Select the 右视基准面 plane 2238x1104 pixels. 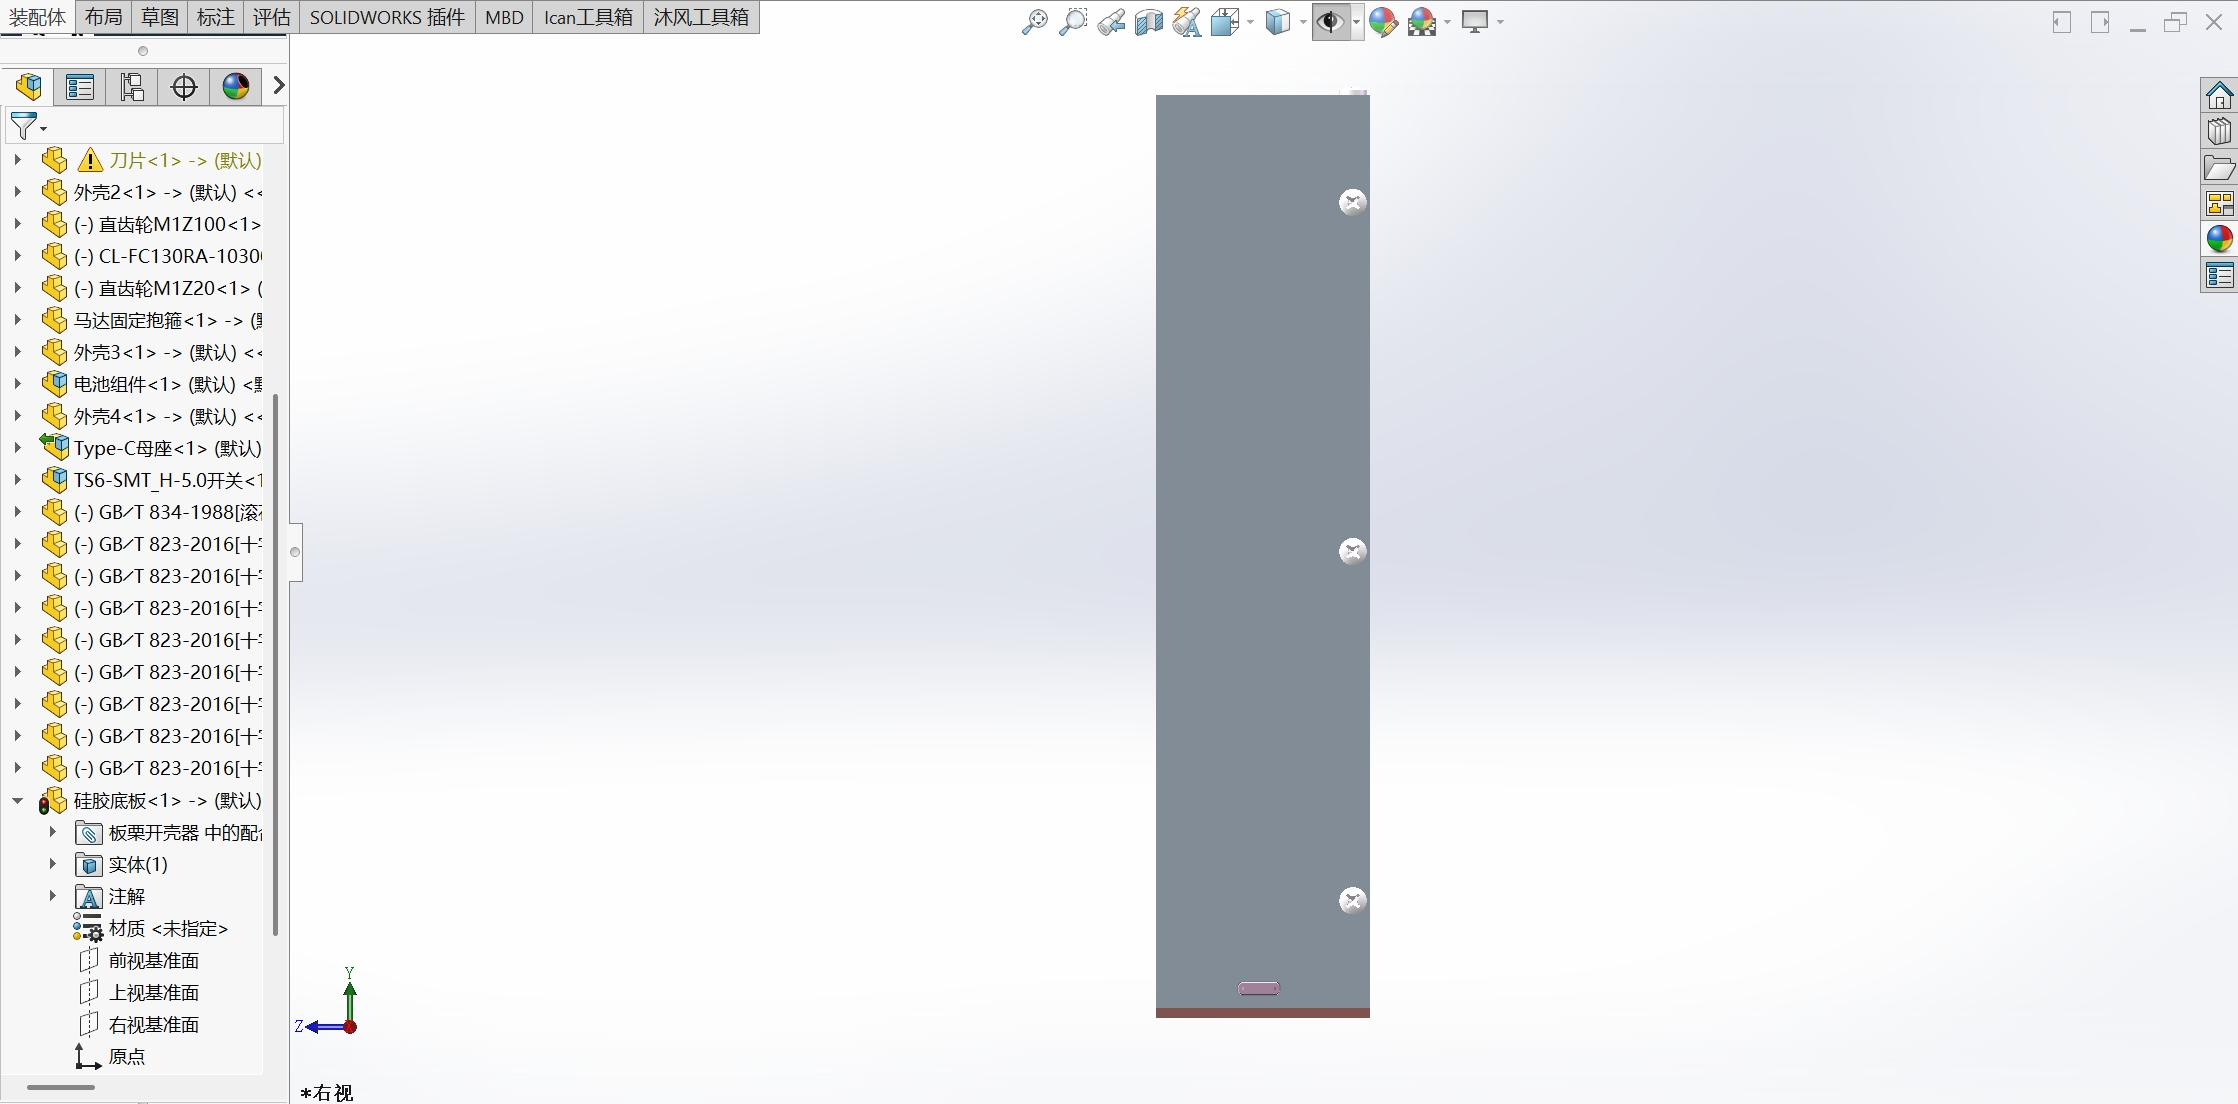point(139,1025)
